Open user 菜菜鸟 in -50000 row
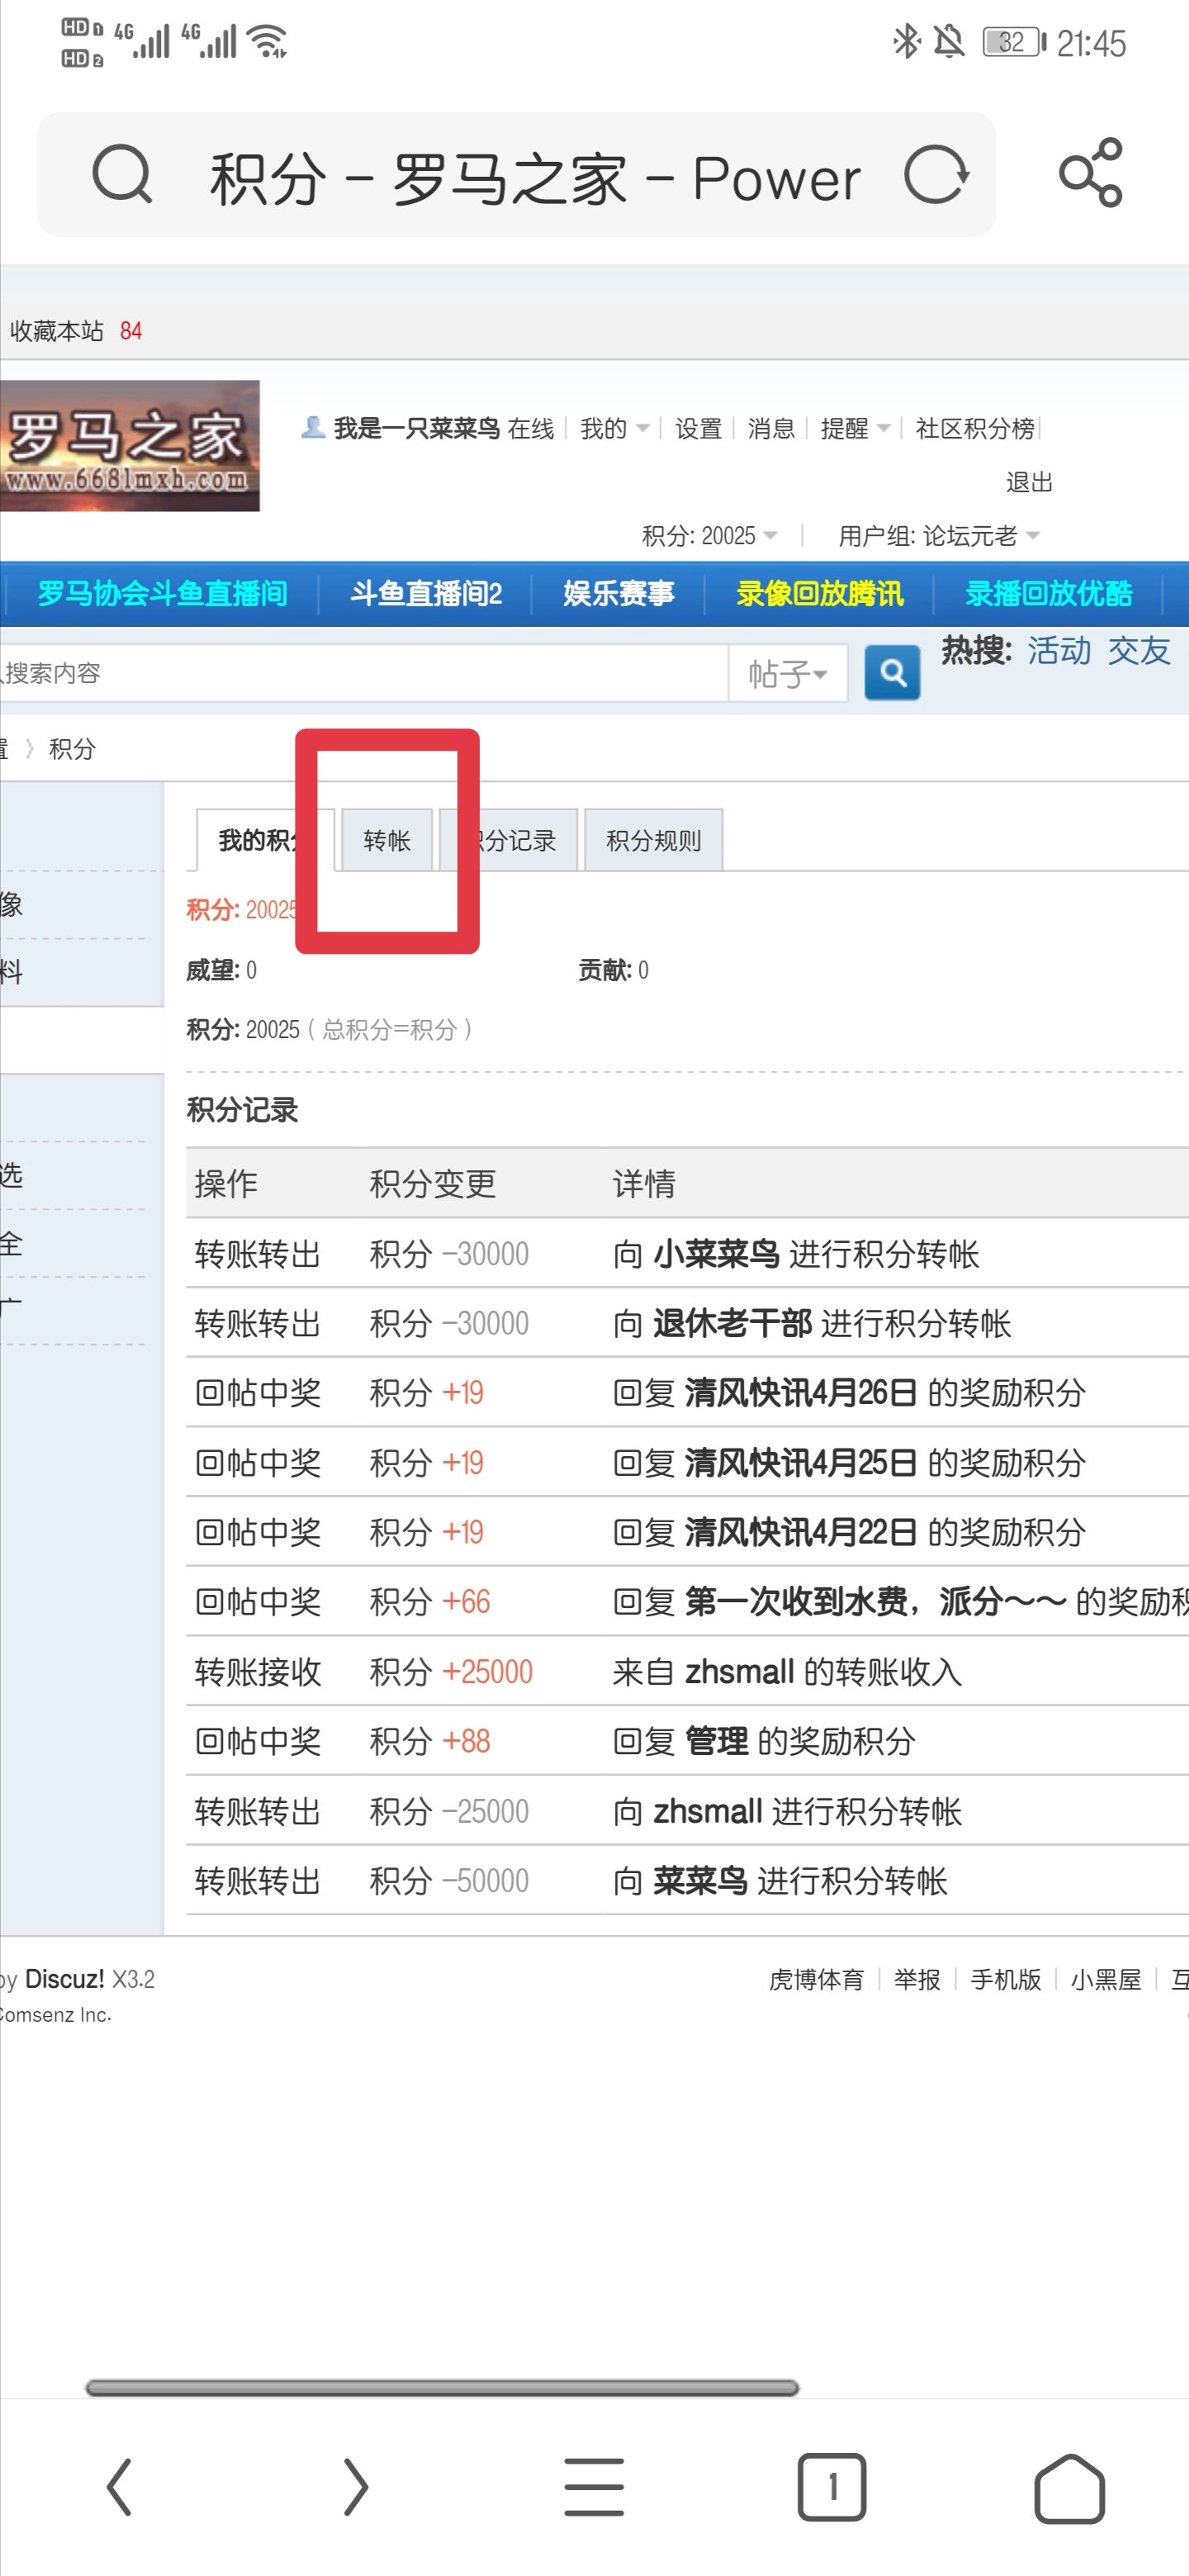The height and width of the screenshot is (2576, 1189). [x=700, y=1881]
